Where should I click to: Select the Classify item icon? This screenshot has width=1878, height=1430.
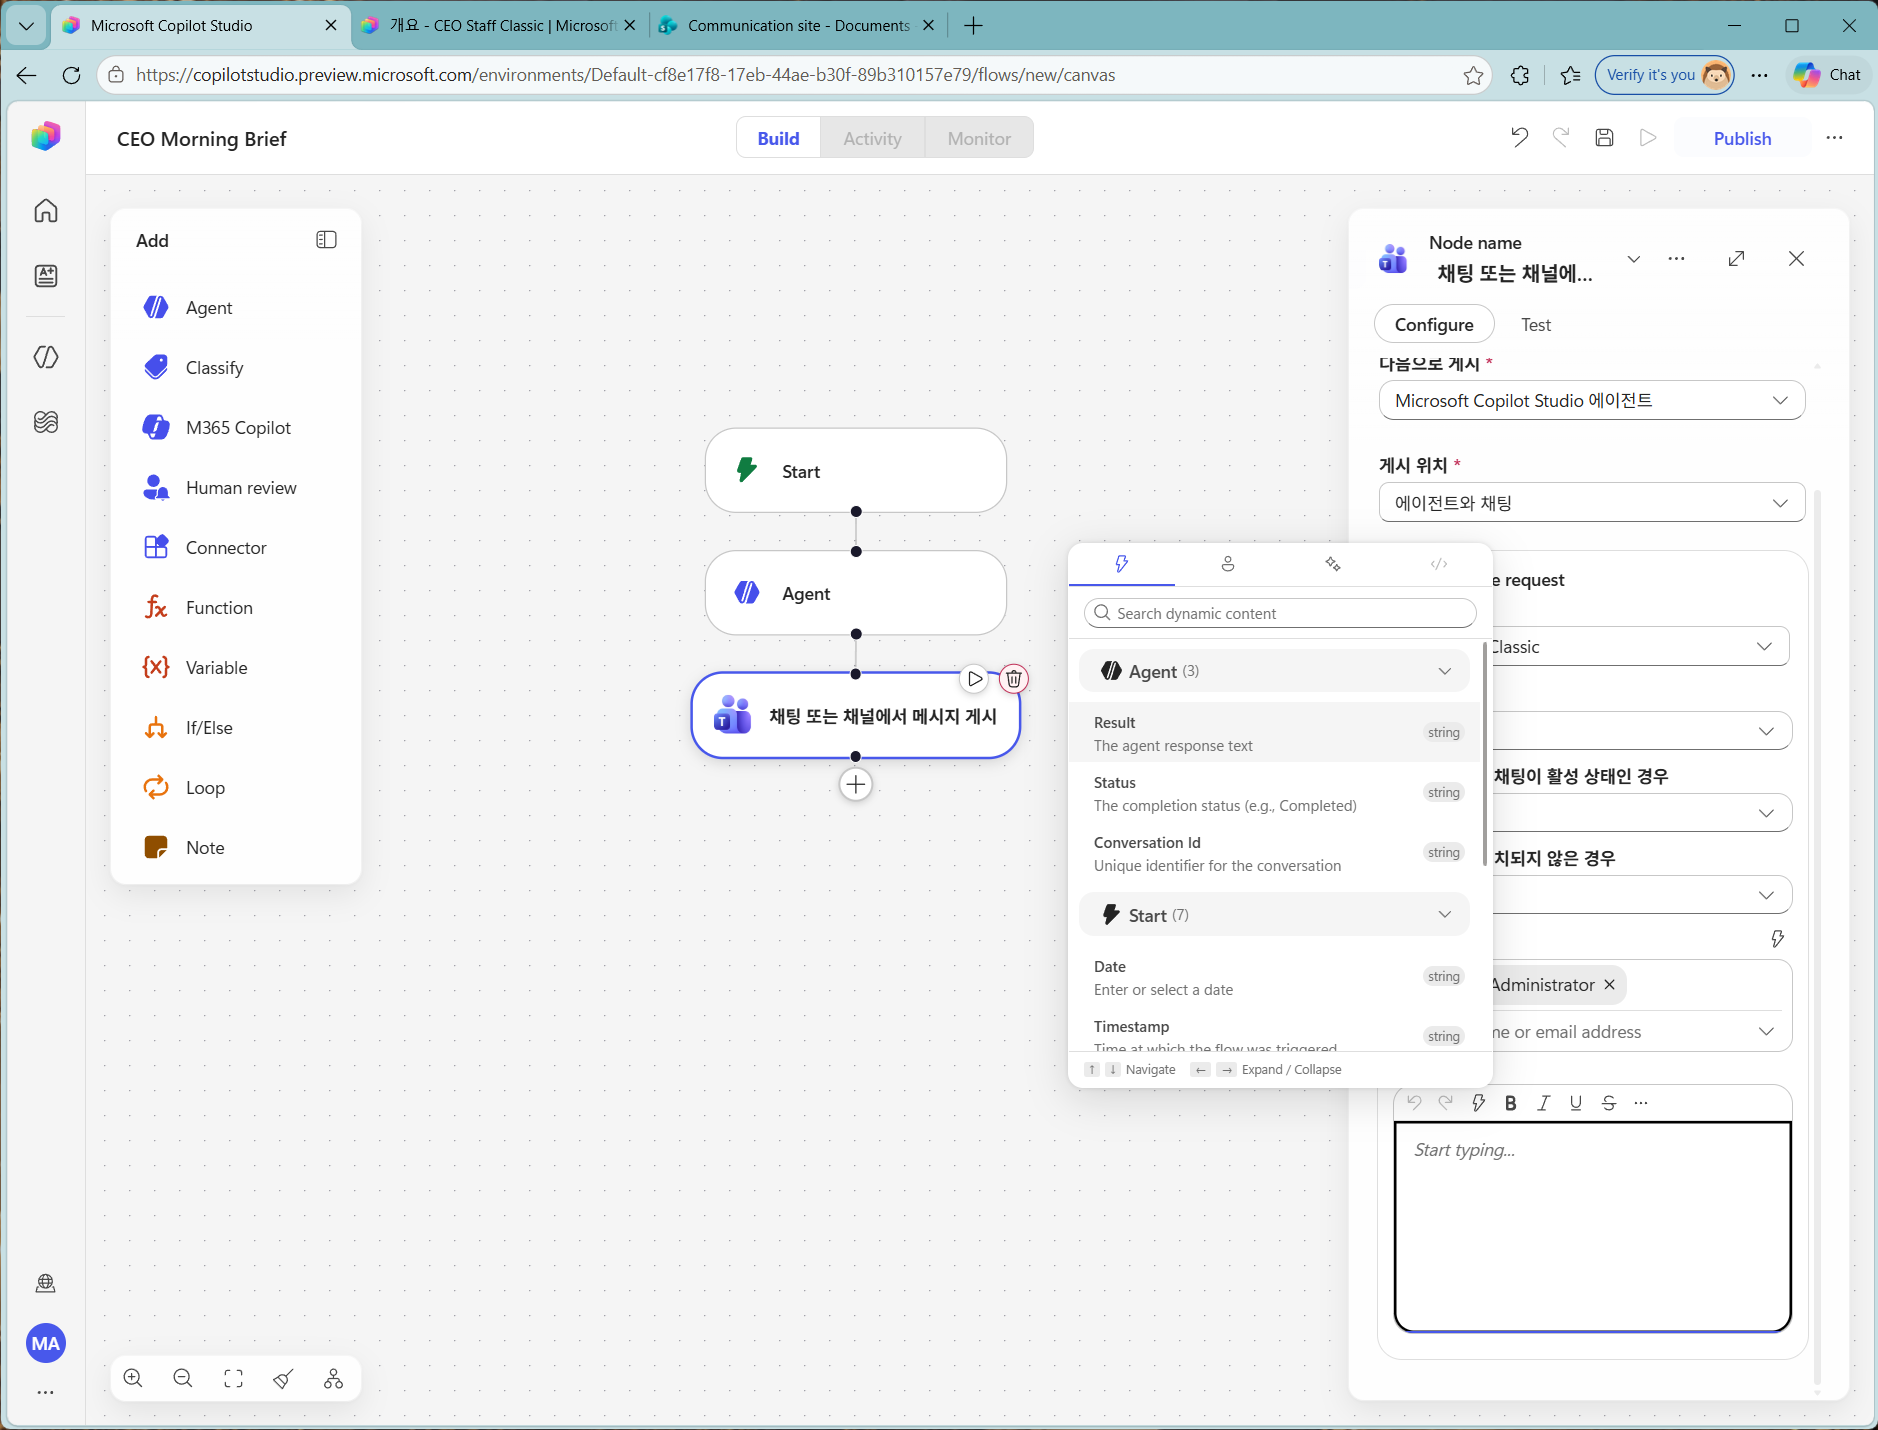[x=156, y=367]
